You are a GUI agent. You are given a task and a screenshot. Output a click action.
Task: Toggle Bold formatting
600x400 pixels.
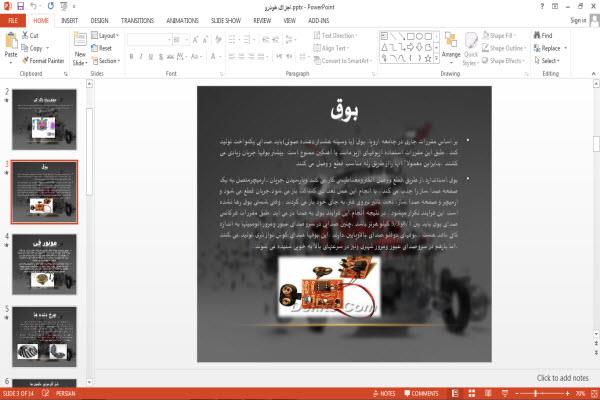point(131,57)
